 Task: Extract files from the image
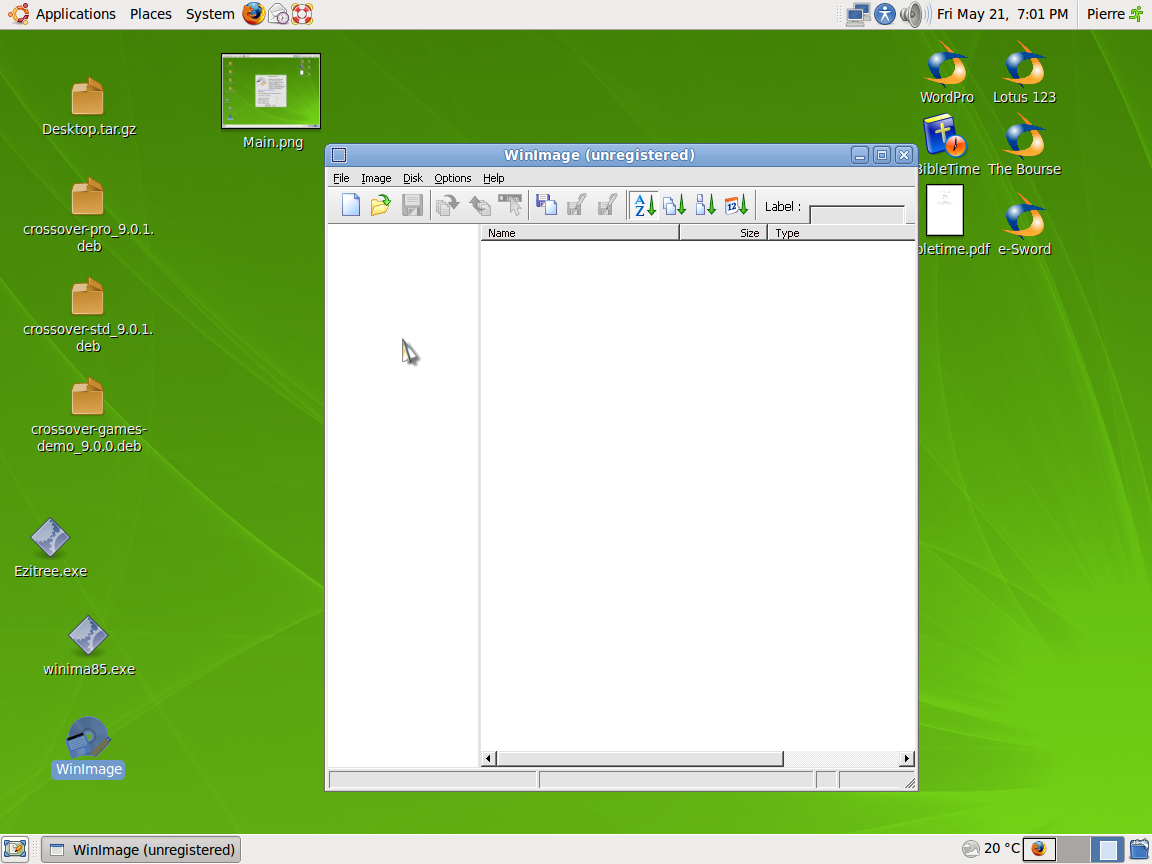[x=447, y=205]
